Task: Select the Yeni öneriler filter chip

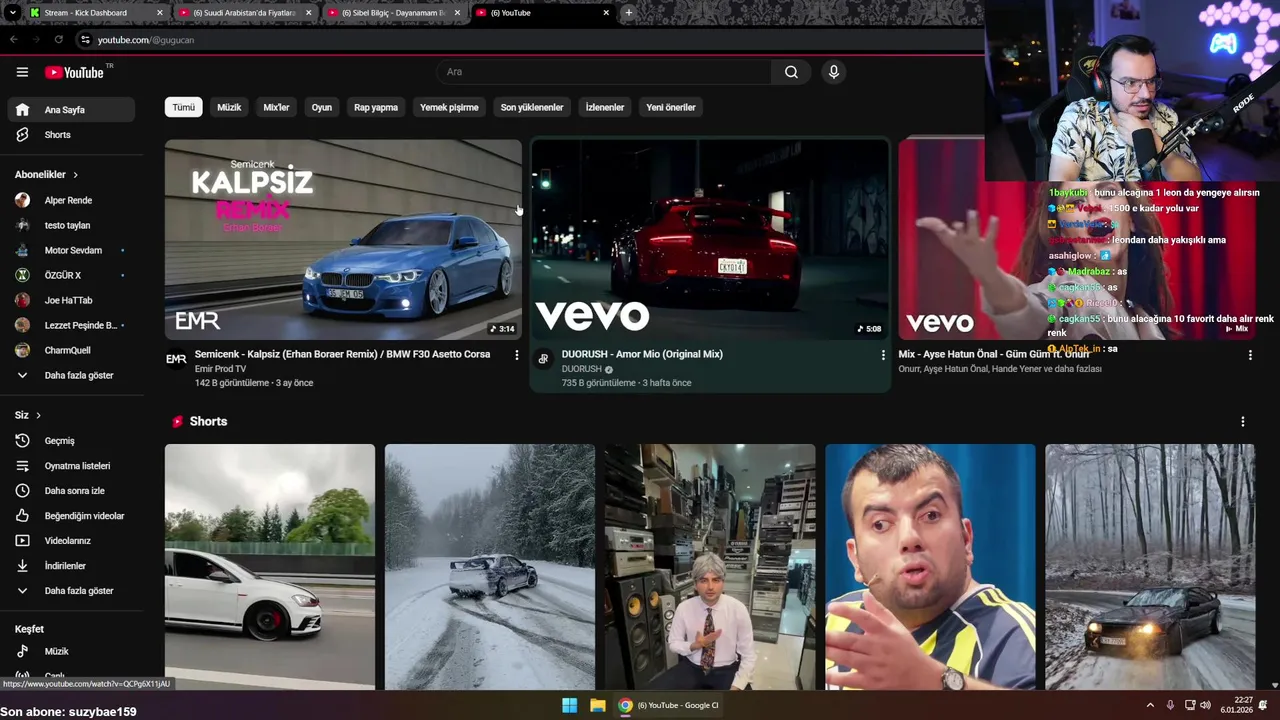Action: [x=671, y=107]
